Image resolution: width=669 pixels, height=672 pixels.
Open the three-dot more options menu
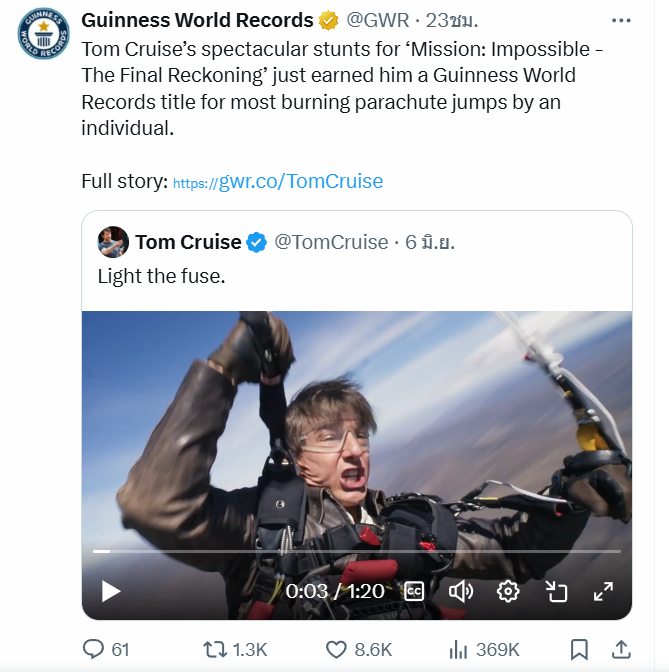point(621,20)
